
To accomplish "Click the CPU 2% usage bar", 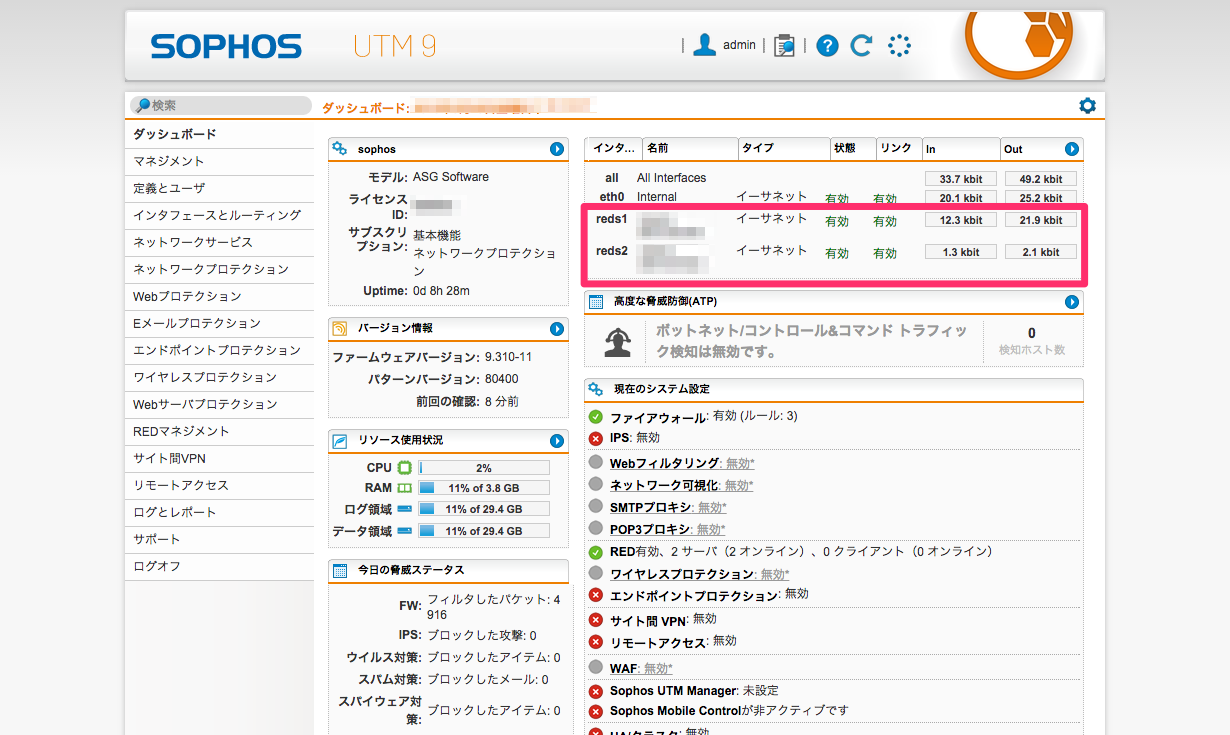I will [484, 468].
